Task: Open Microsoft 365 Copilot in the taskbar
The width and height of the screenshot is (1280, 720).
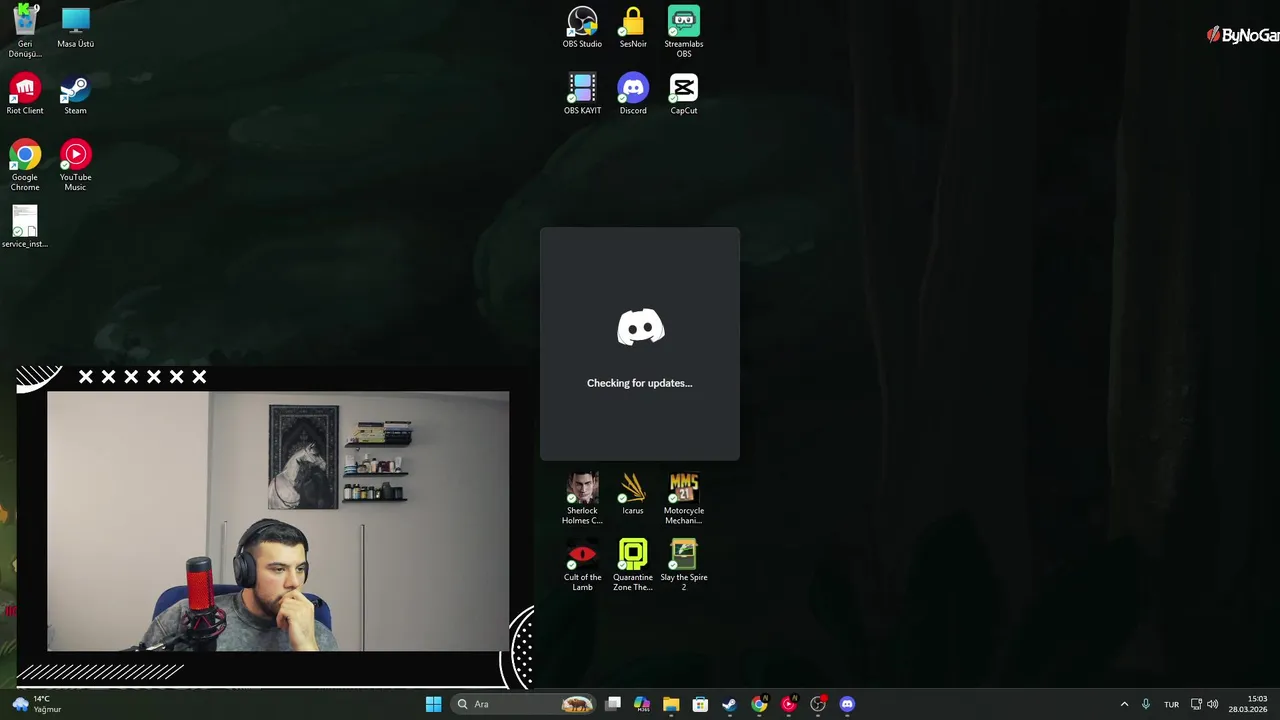Action: click(x=642, y=704)
